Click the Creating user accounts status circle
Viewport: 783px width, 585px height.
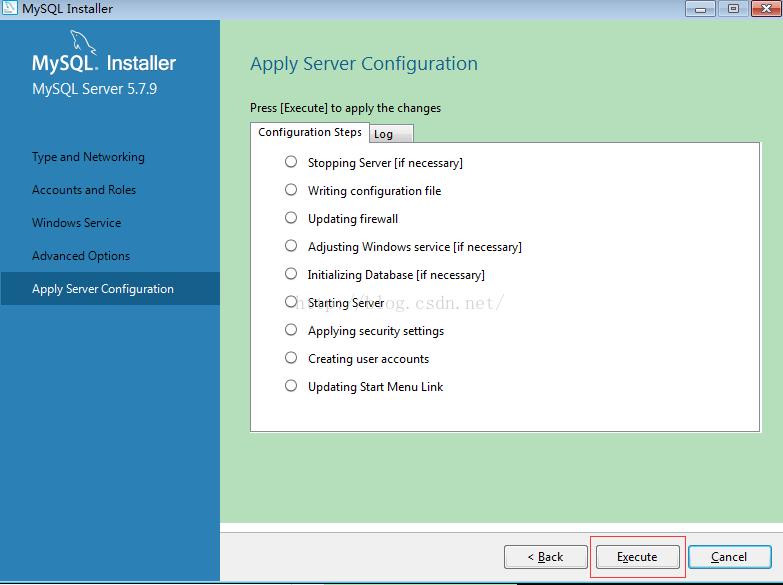291,358
